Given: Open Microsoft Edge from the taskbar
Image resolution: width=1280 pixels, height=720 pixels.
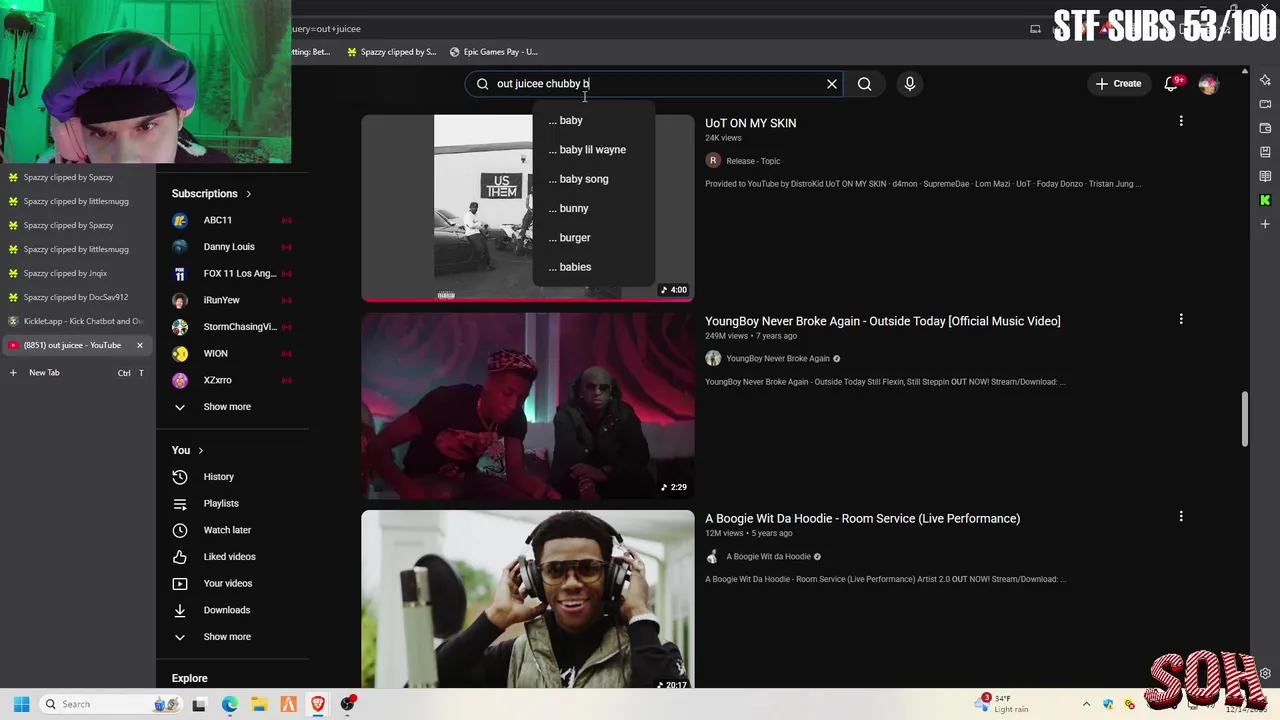Looking at the screenshot, I should (x=229, y=704).
